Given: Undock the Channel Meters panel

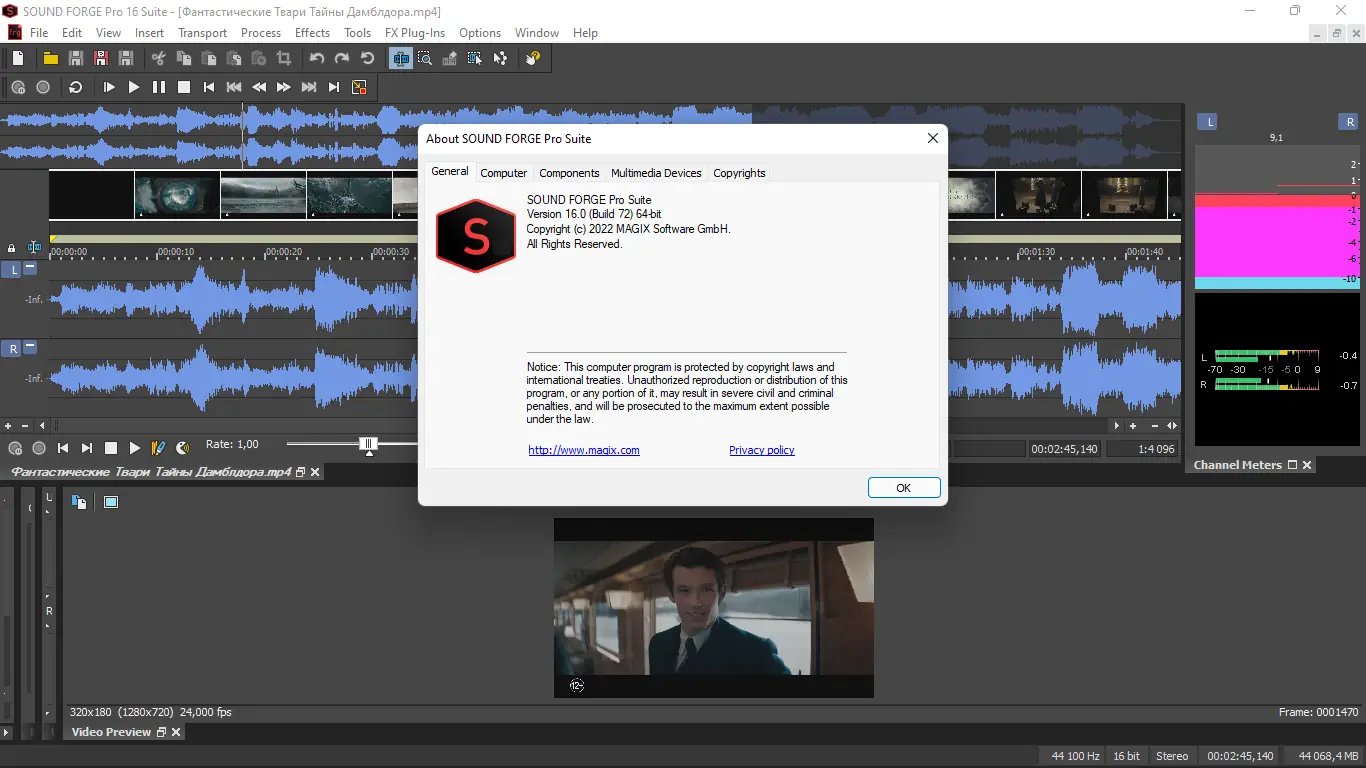Looking at the screenshot, I should (1292, 465).
